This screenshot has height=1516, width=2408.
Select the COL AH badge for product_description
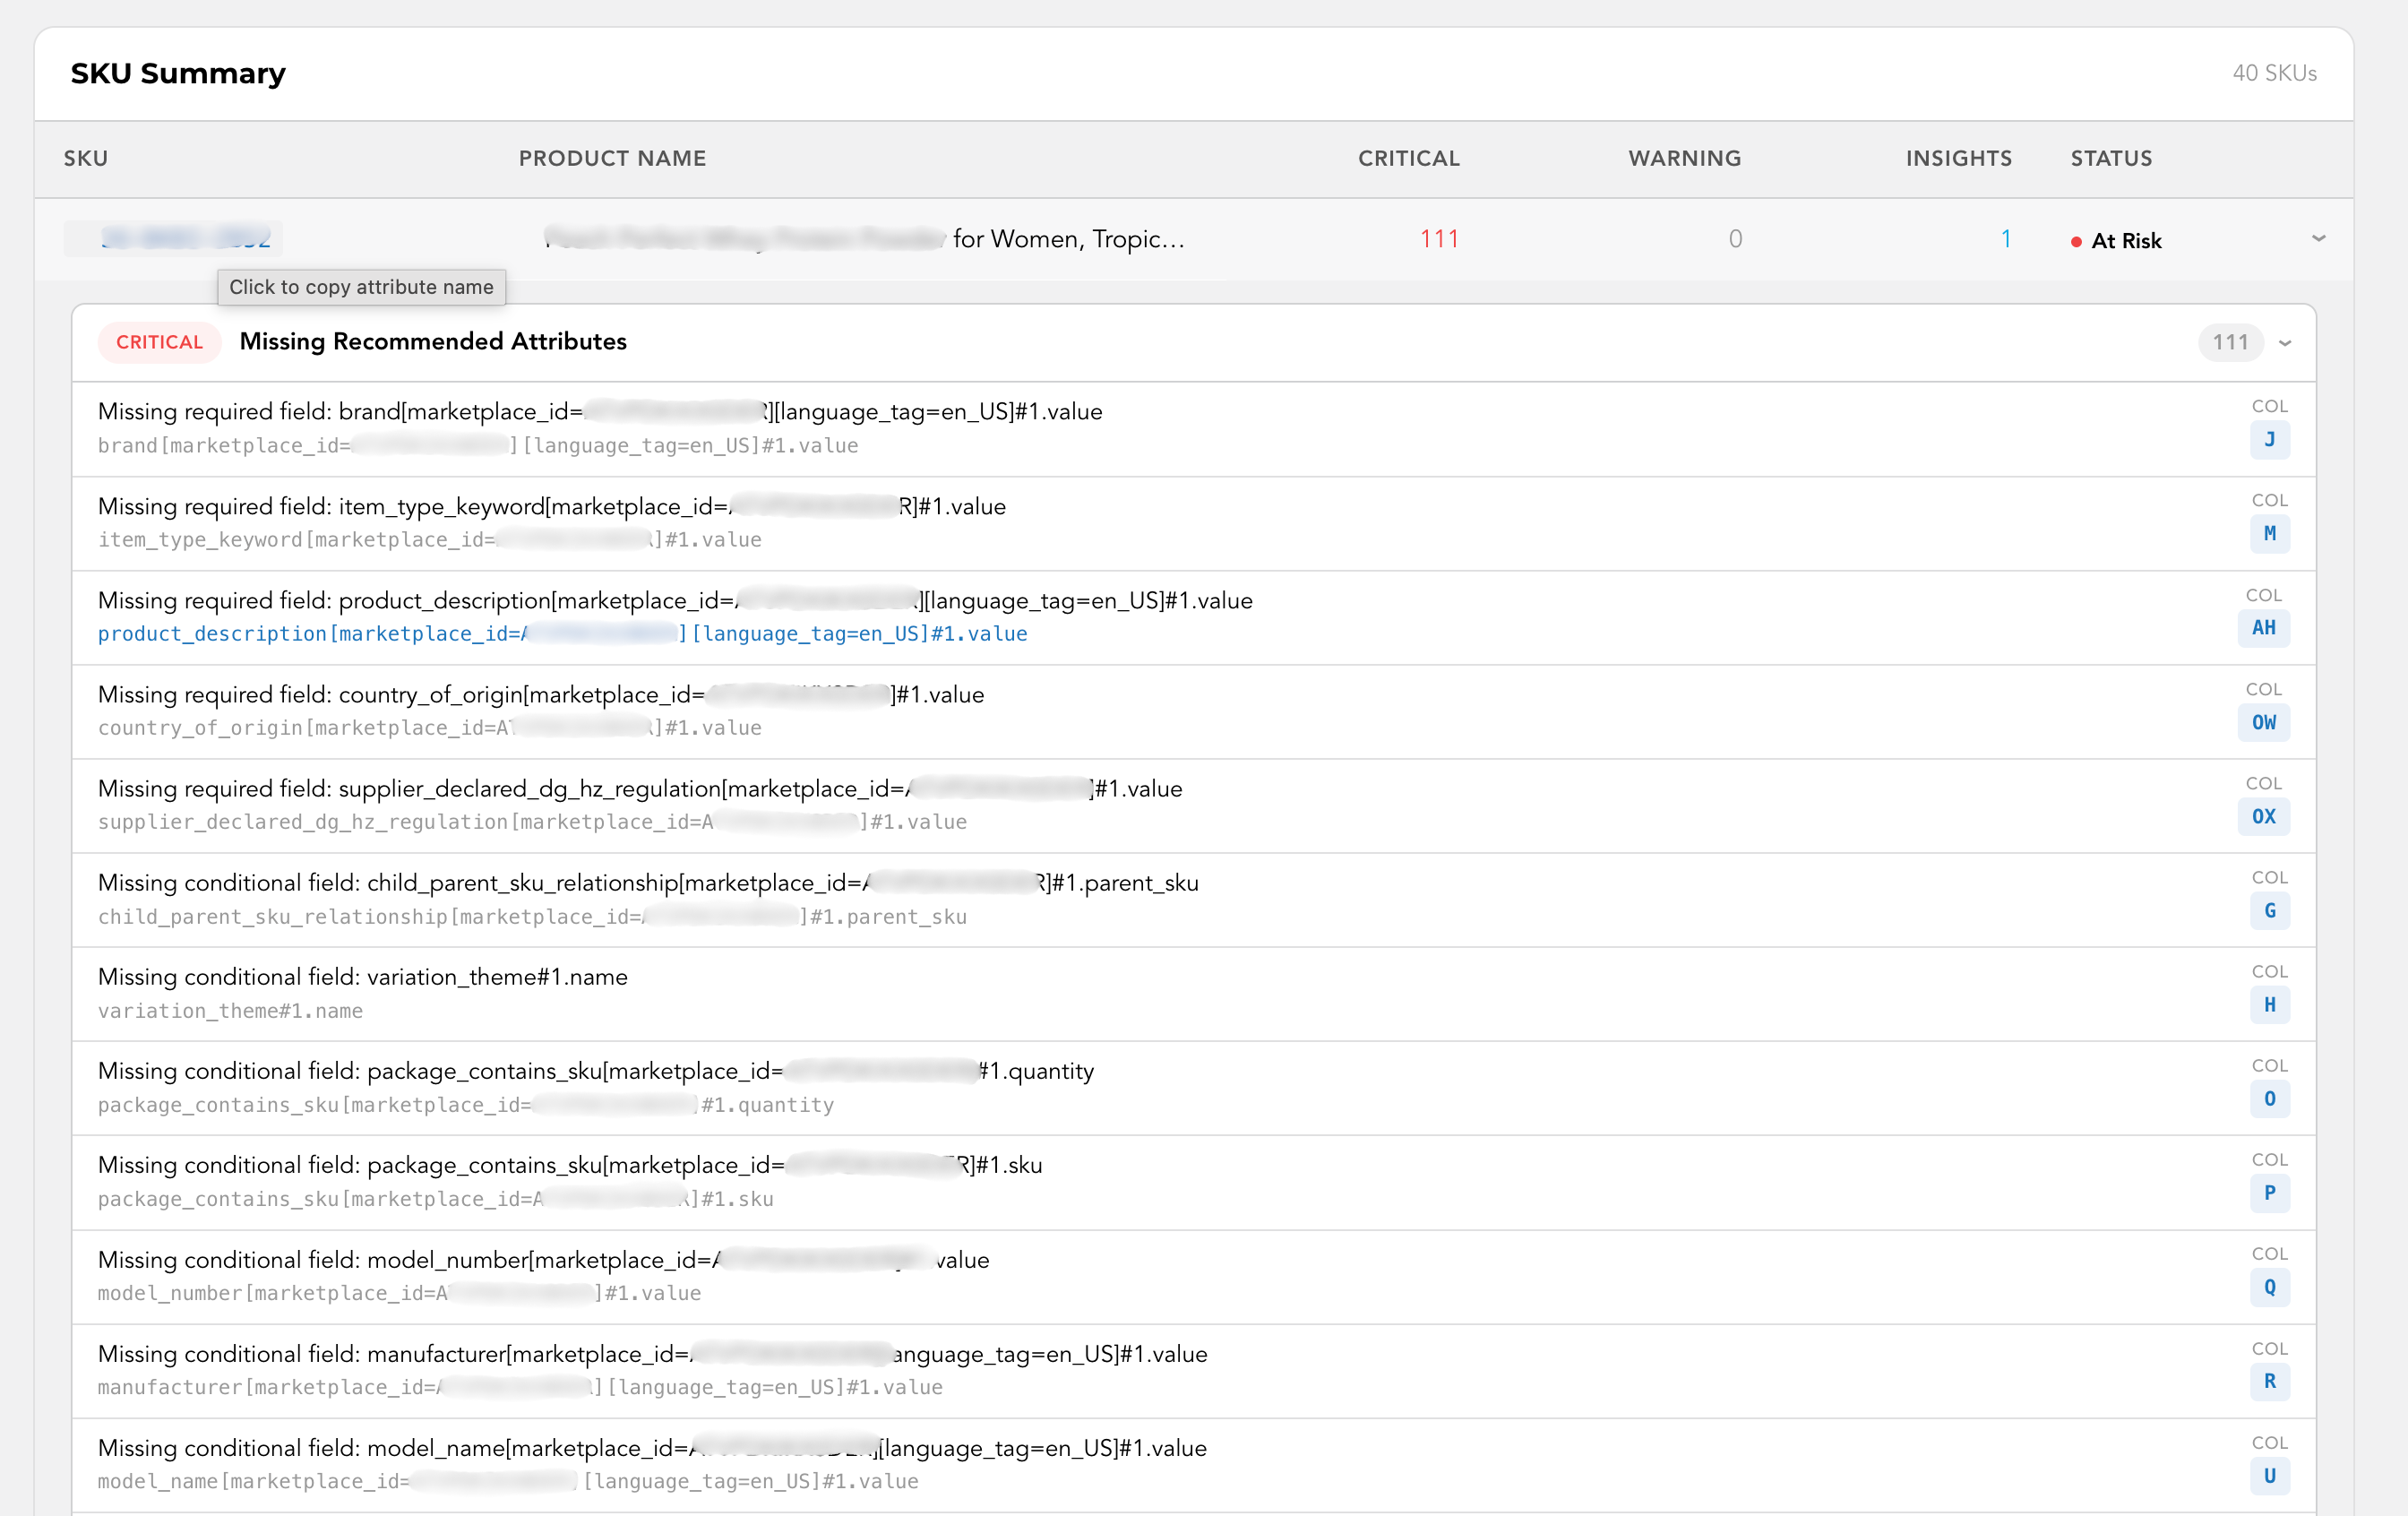2264,628
